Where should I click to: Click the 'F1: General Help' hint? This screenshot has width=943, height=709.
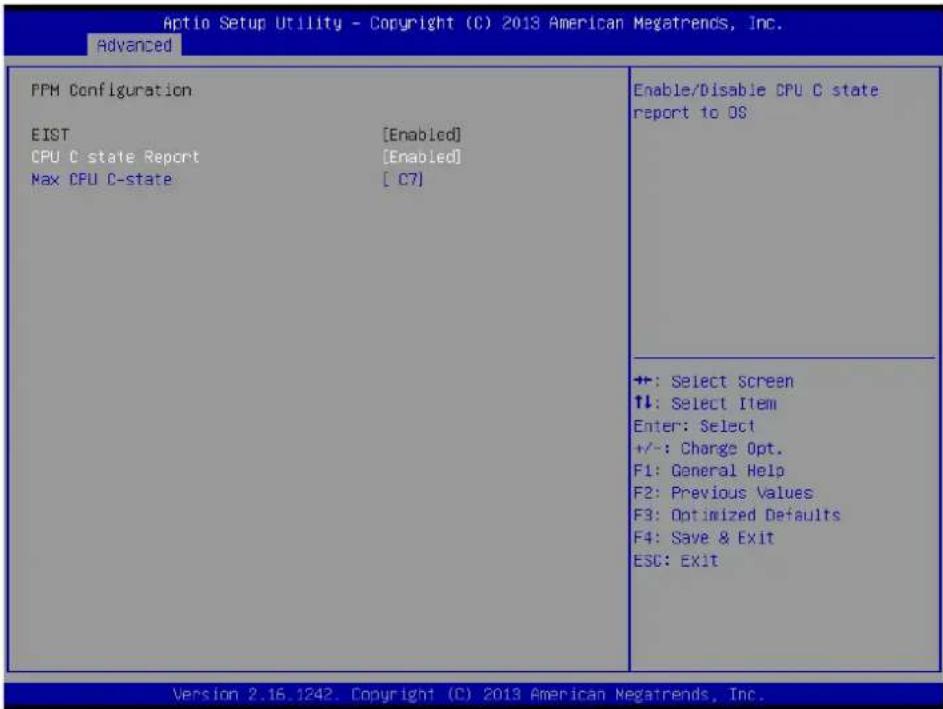709,470
